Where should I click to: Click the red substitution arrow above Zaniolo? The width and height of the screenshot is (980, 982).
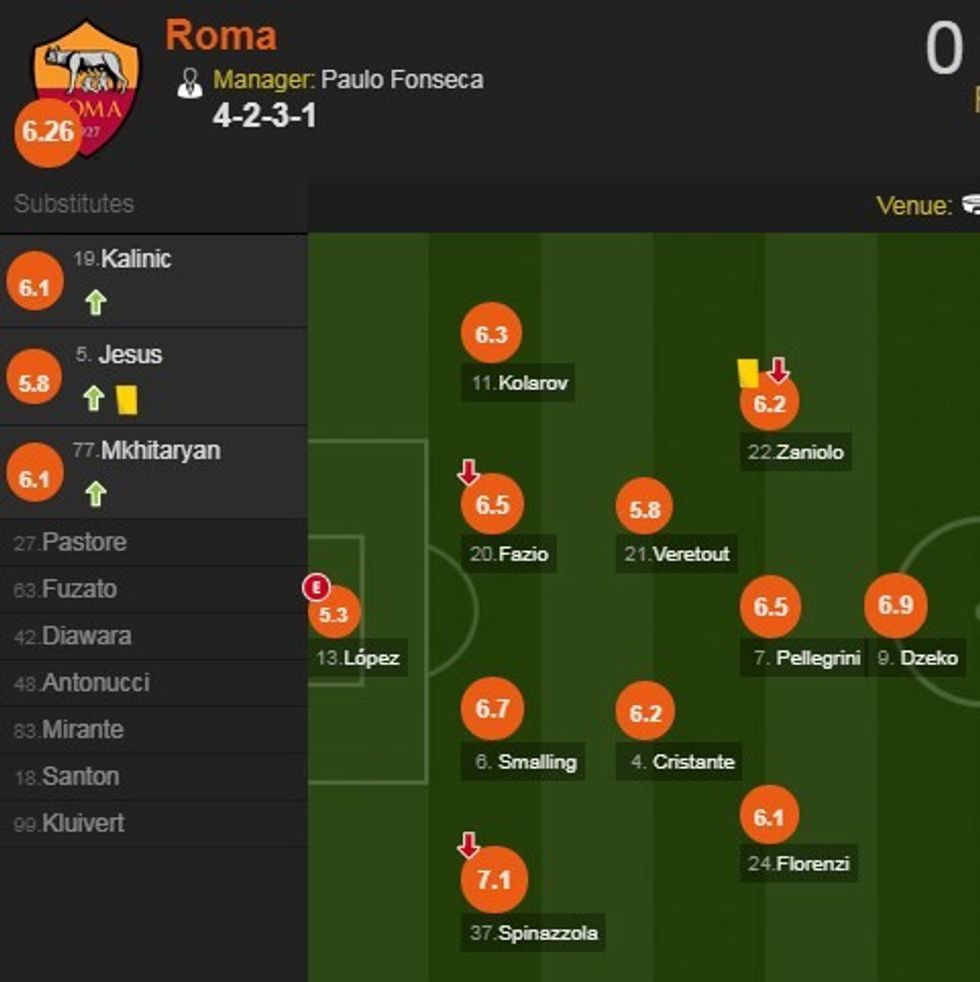778,371
